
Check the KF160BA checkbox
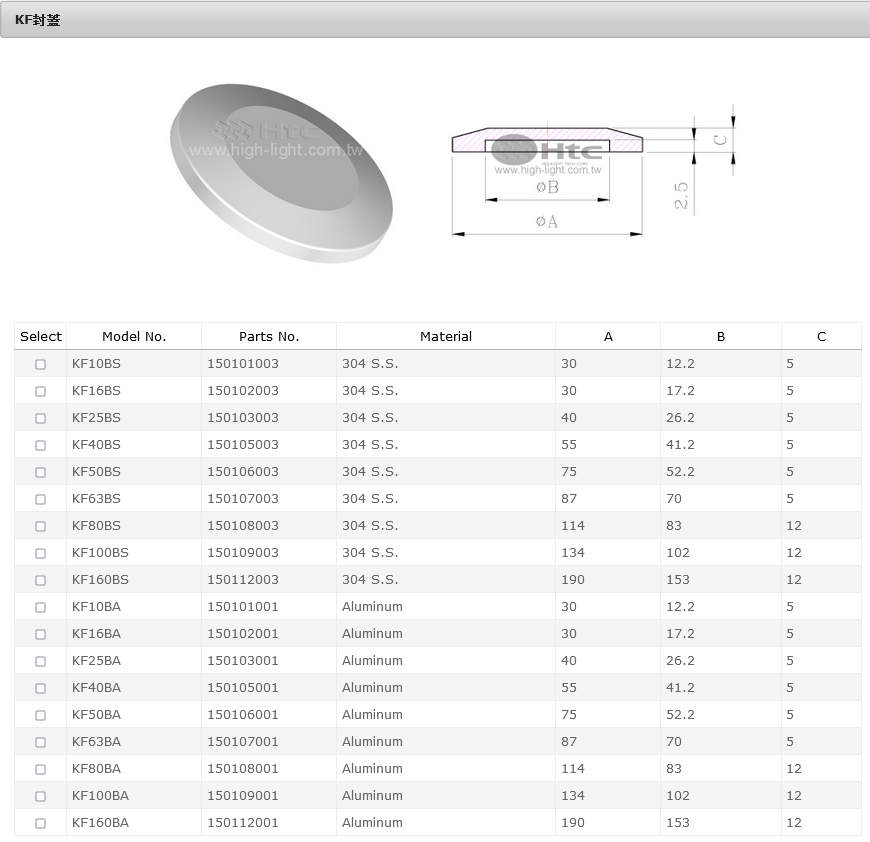(x=40, y=823)
